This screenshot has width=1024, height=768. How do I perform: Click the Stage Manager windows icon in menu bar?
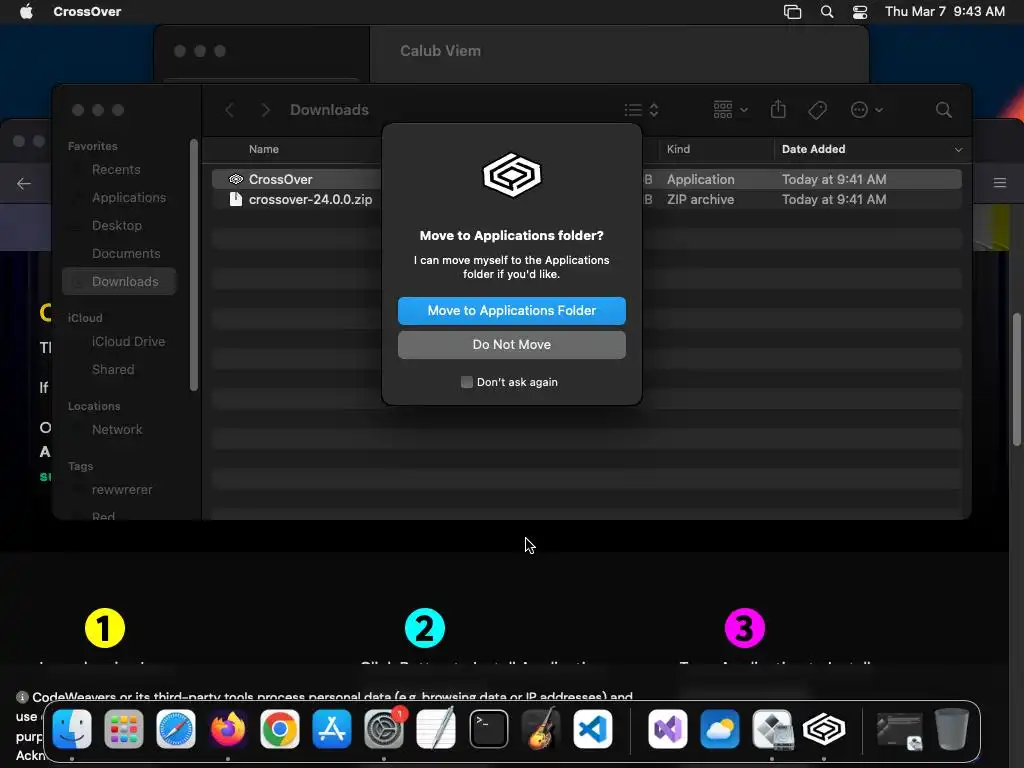[x=792, y=11]
